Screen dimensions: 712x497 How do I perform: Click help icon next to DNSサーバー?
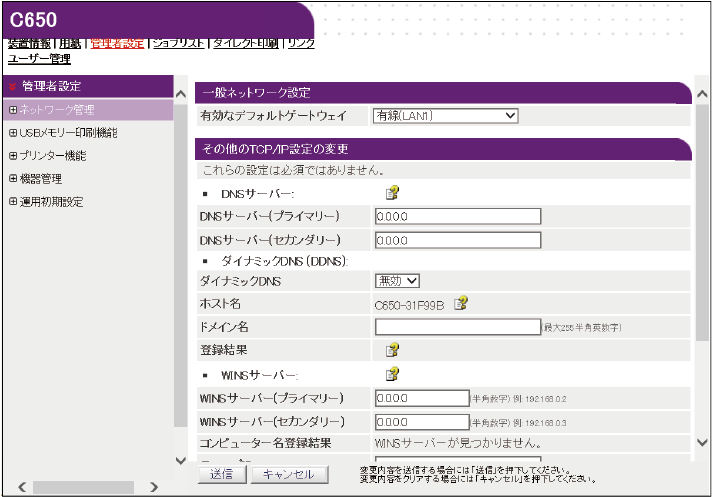(393, 193)
